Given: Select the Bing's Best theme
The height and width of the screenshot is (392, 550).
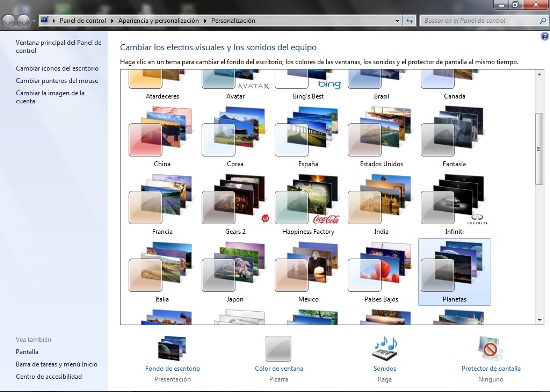Looking at the screenshot, I should (308, 85).
